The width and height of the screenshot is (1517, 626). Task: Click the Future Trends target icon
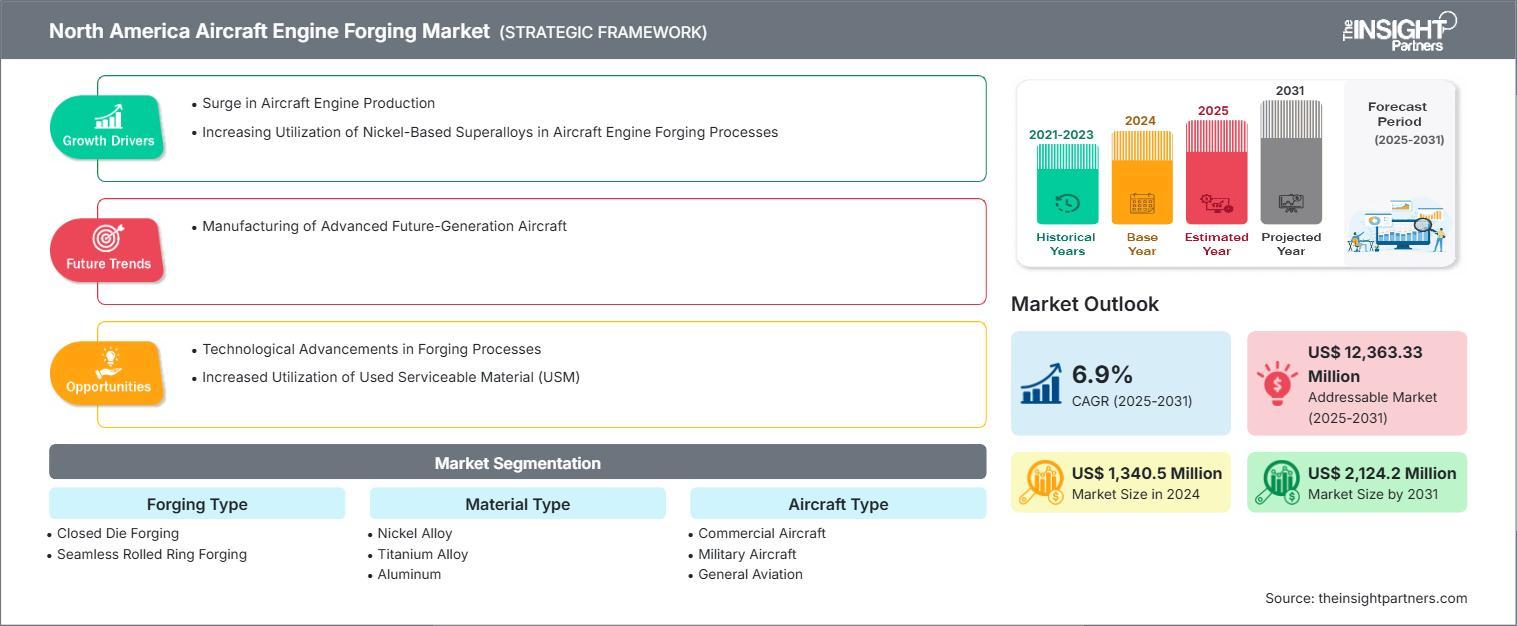click(x=108, y=238)
